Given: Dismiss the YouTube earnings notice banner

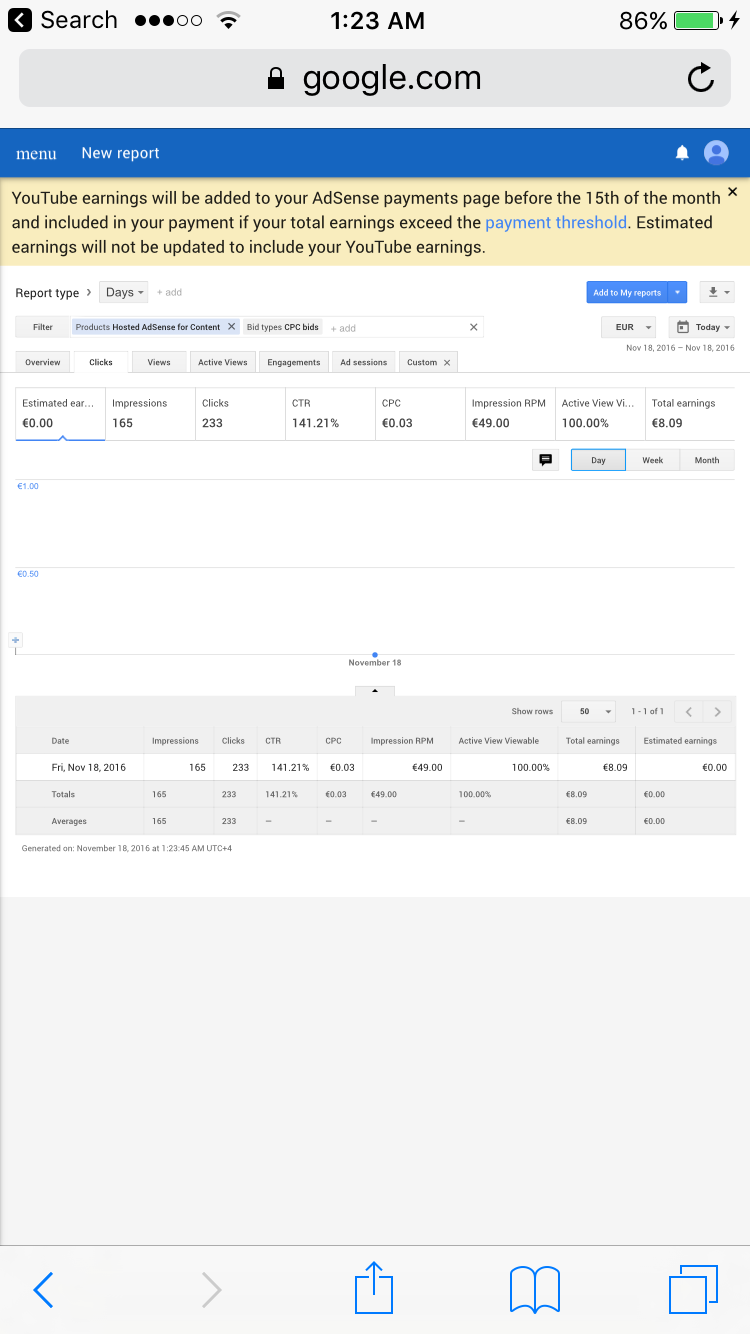Looking at the screenshot, I should tap(732, 191).
